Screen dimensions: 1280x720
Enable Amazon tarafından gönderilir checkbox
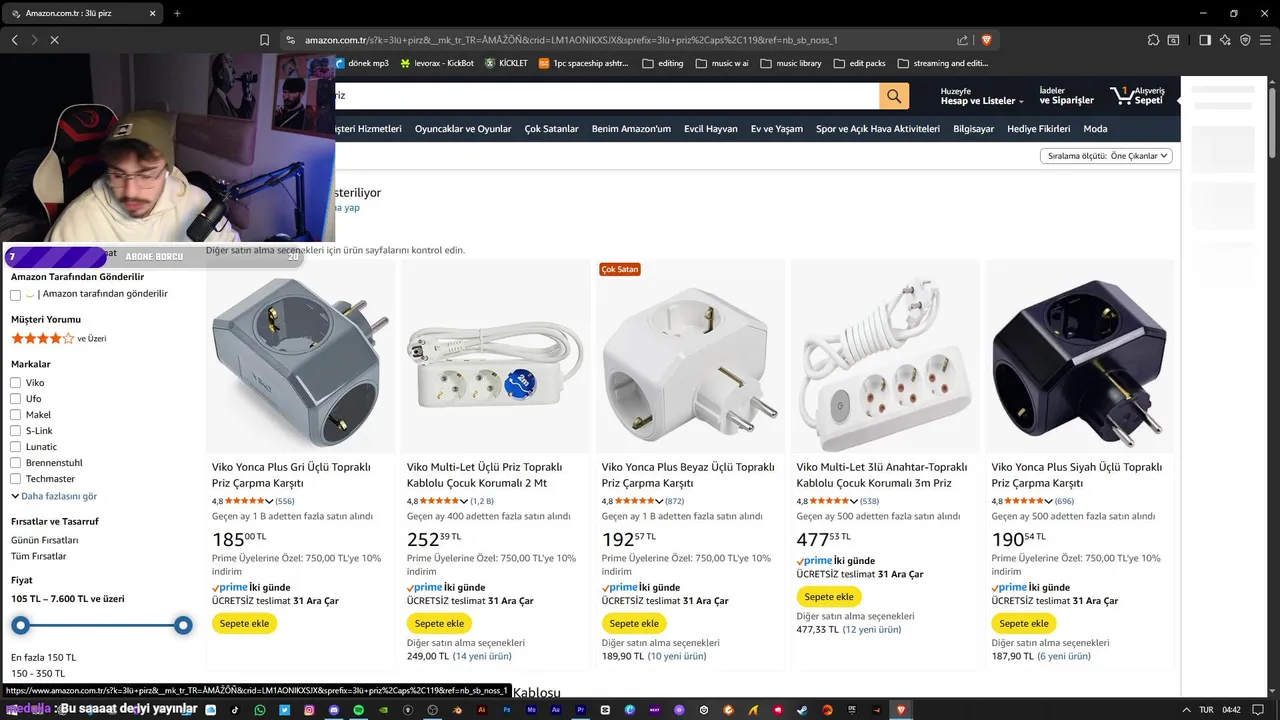16,295
